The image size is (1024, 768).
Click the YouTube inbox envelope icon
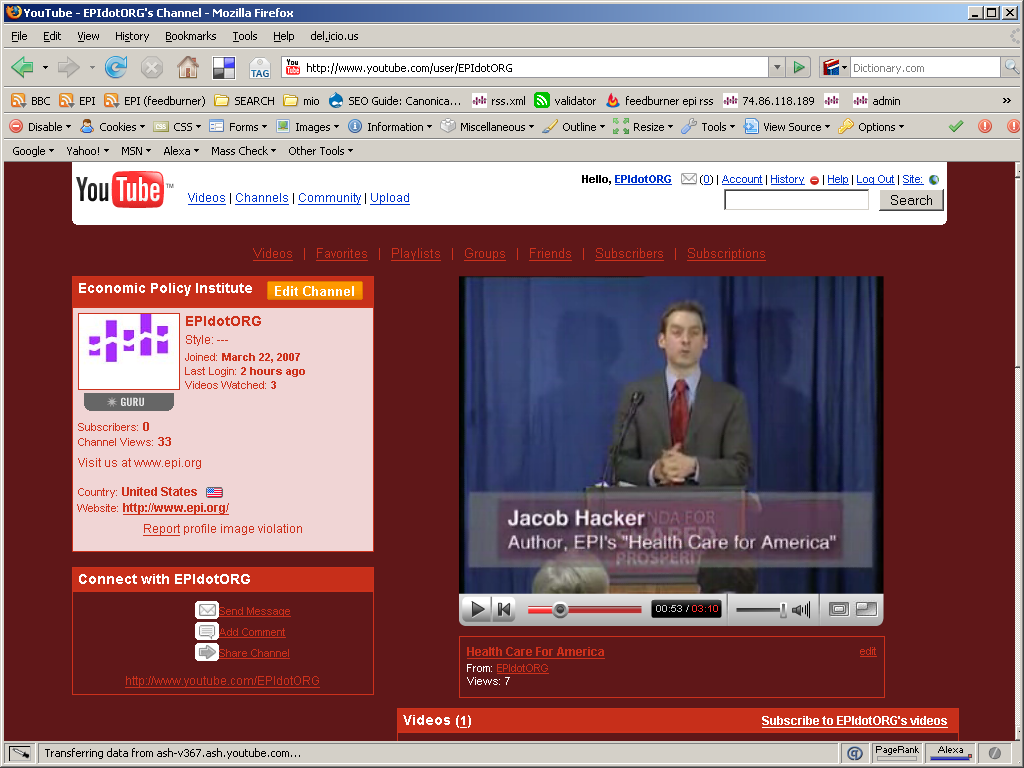coord(688,178)
